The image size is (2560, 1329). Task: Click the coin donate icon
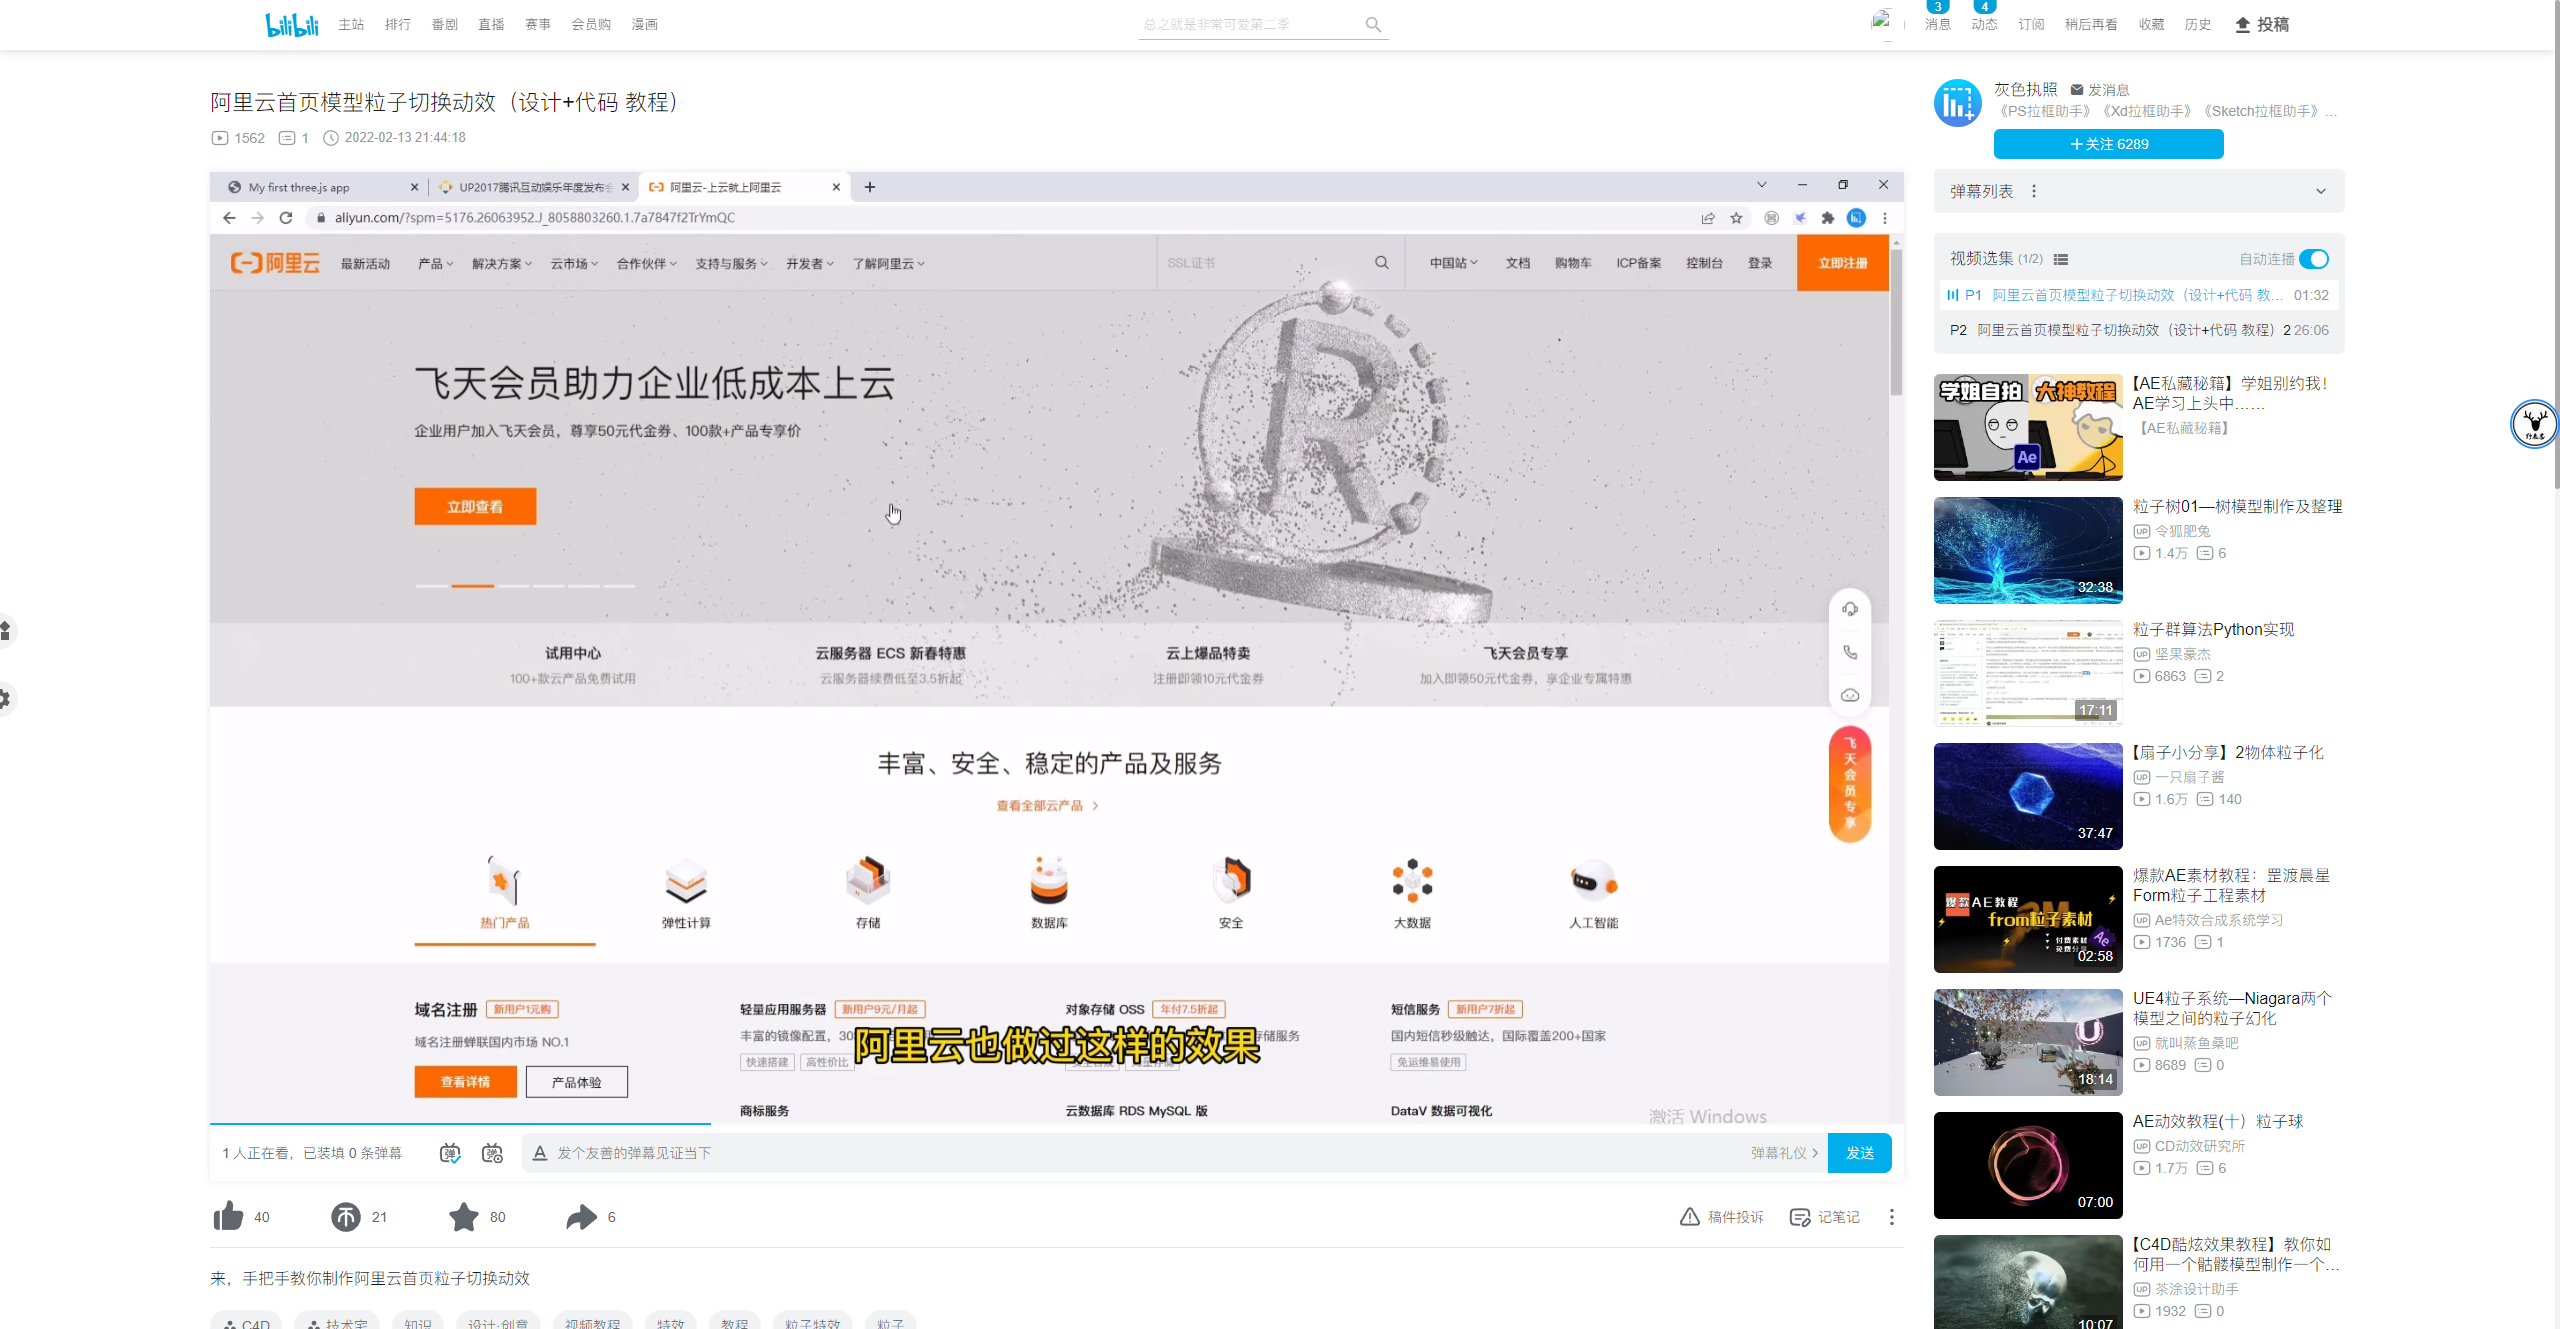click(x=346, y=1216)
